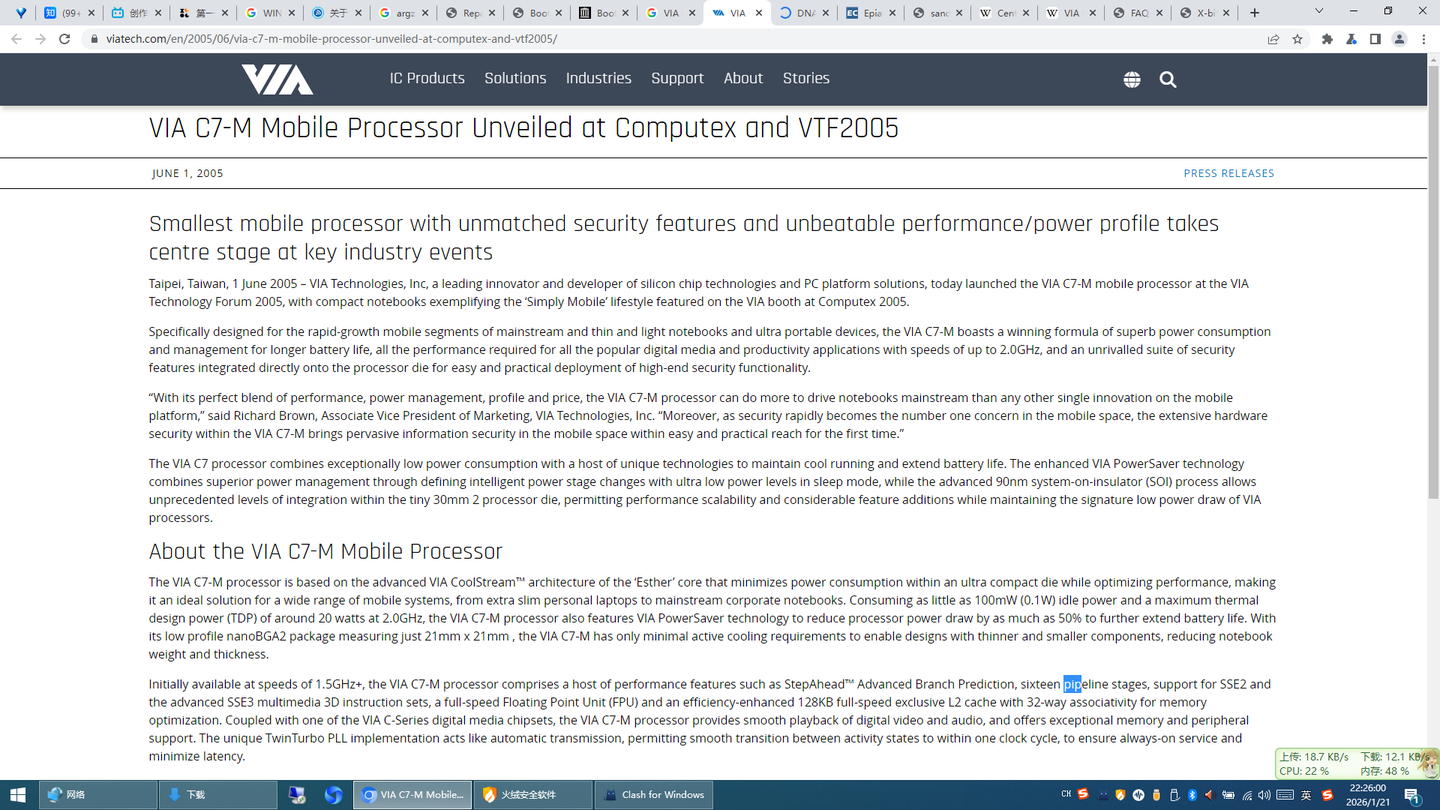Open the About menu

pyautogui.click(x=743, y=78)
